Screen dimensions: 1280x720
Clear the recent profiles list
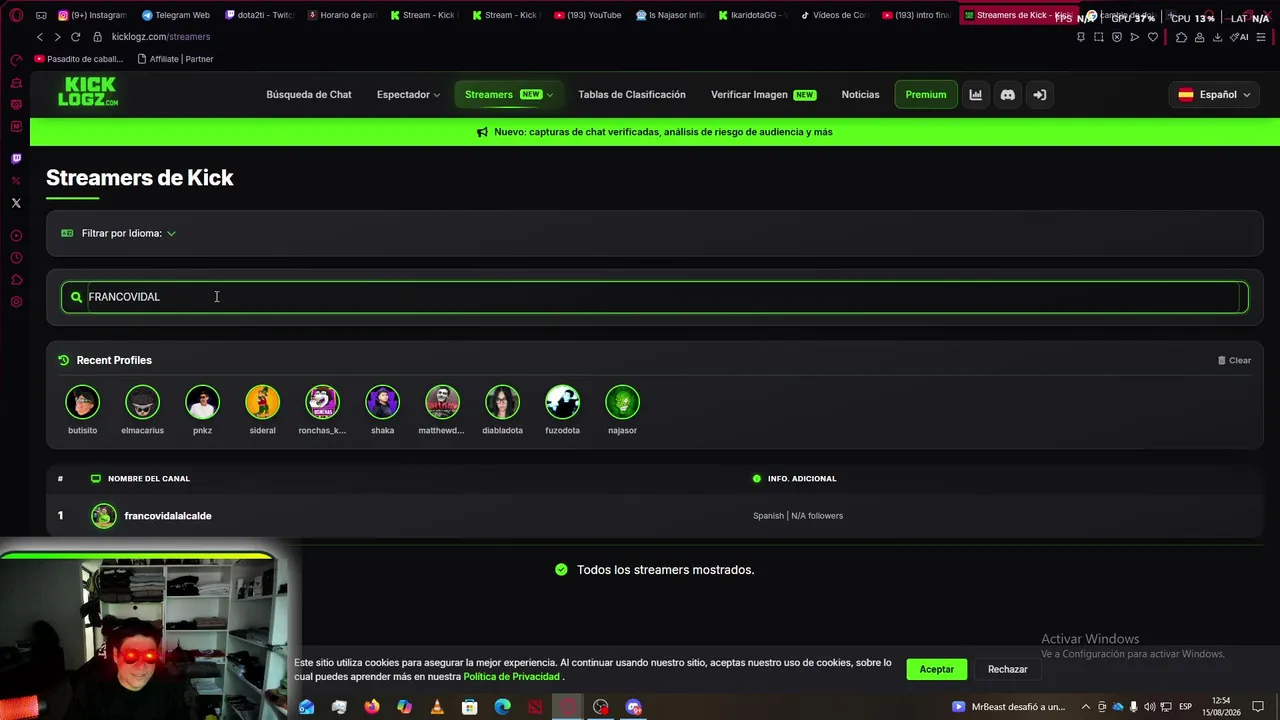(x=1234, y=360)
